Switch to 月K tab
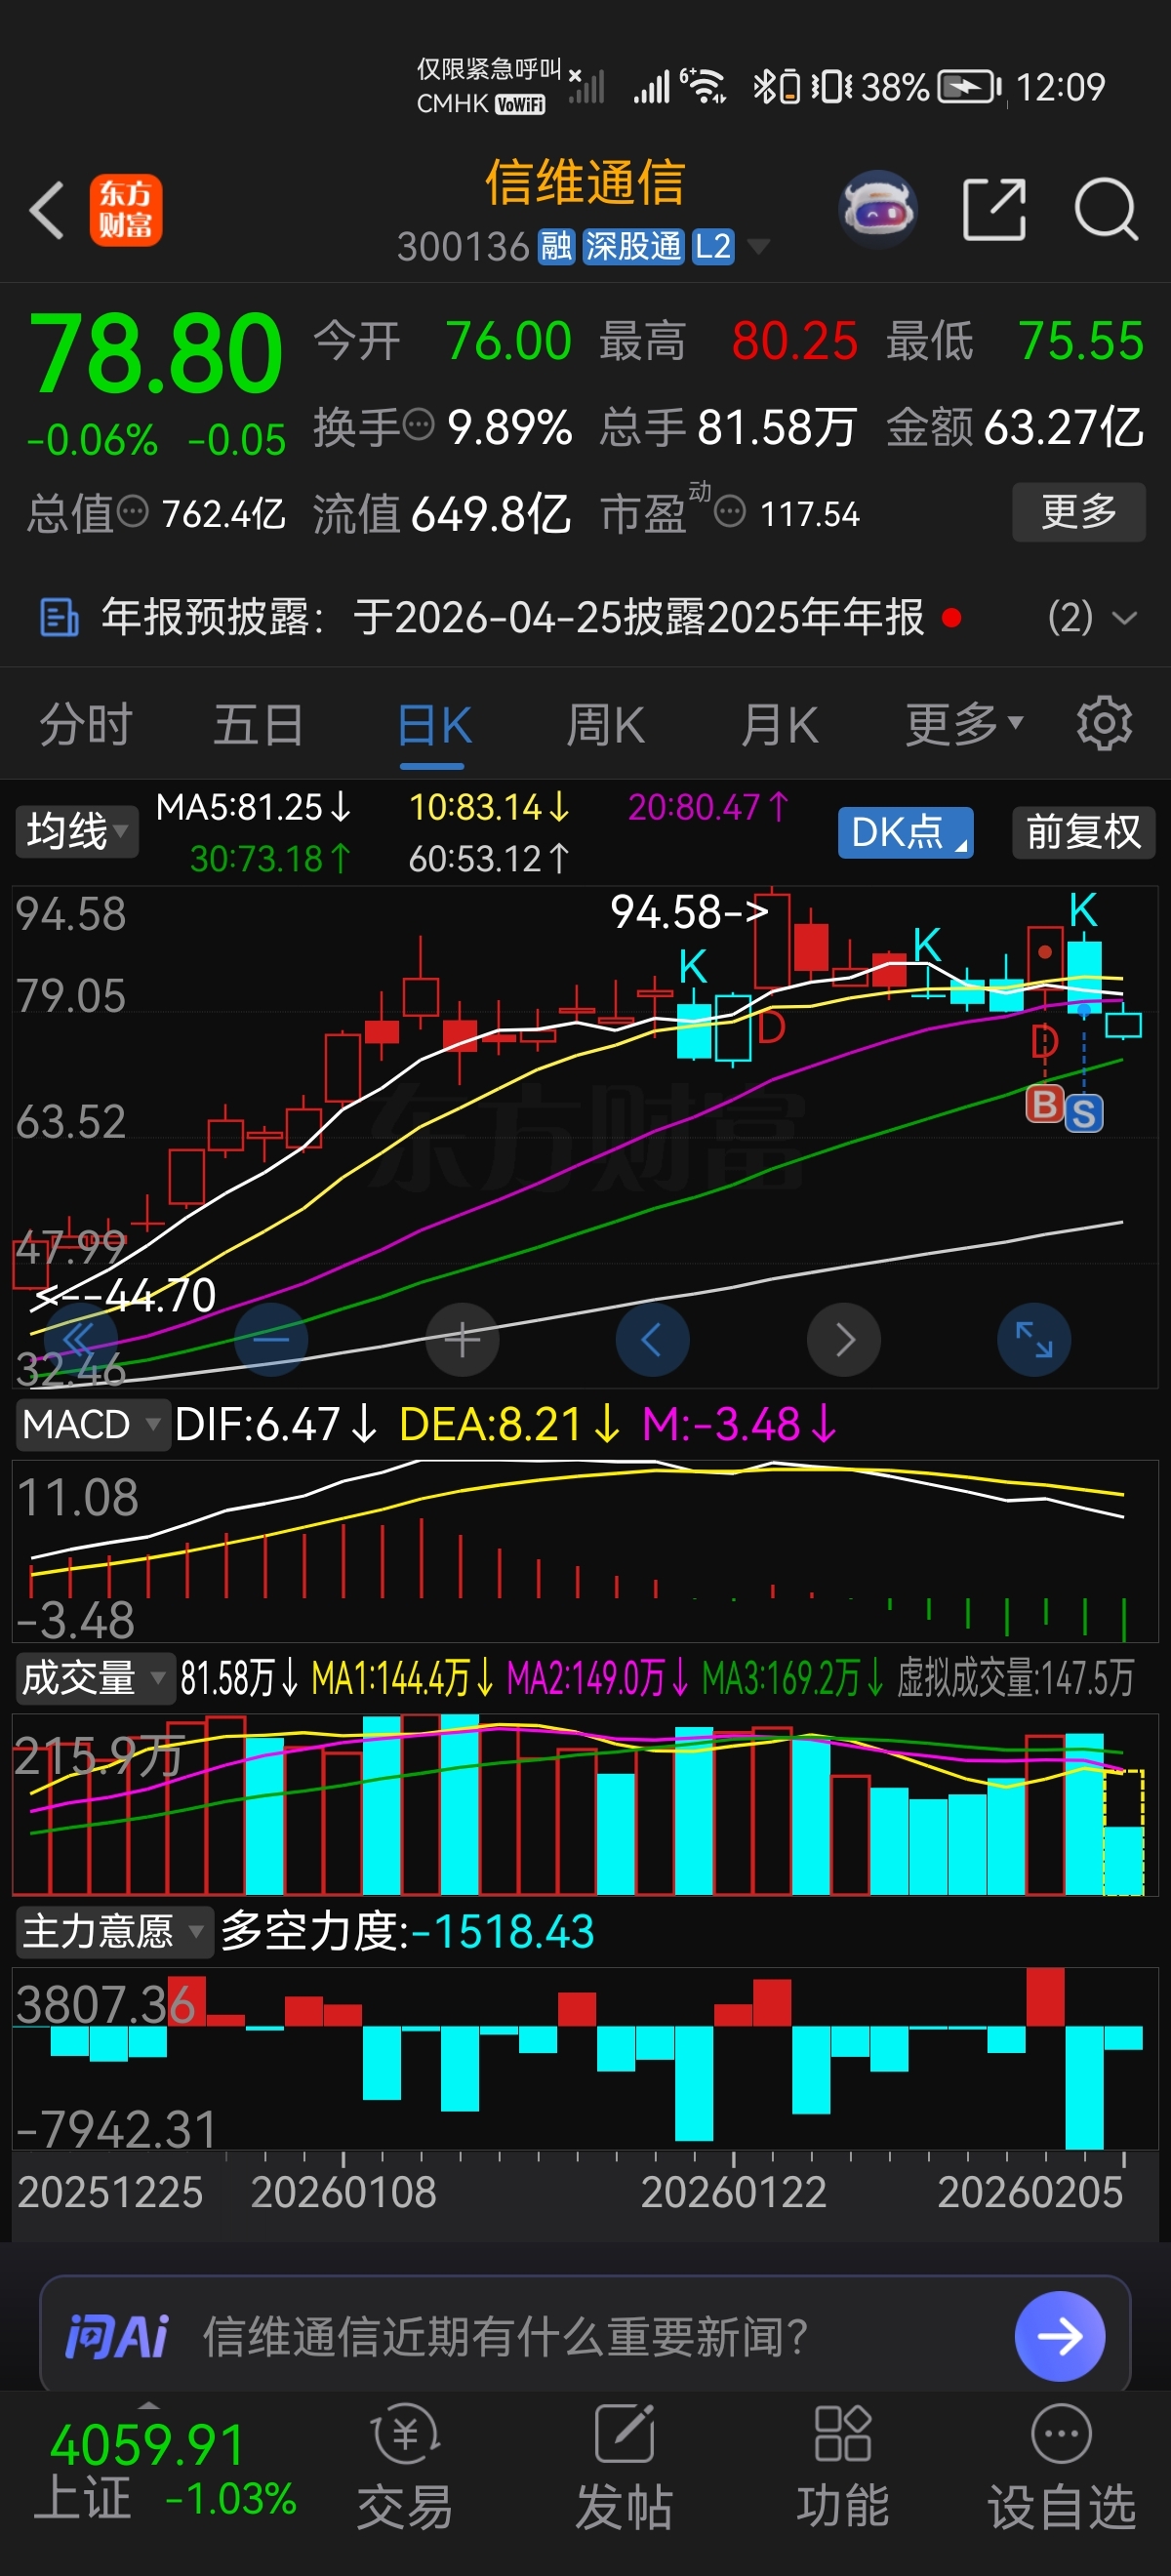This screenshot has width=1171, height=2576. click(780, 724)
